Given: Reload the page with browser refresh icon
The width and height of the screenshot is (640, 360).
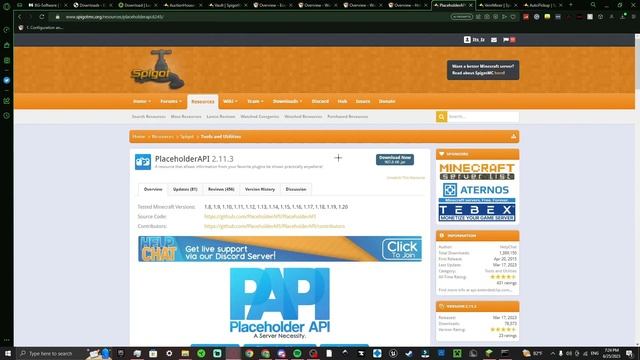Looking at the screenshot, I should 42,17.
